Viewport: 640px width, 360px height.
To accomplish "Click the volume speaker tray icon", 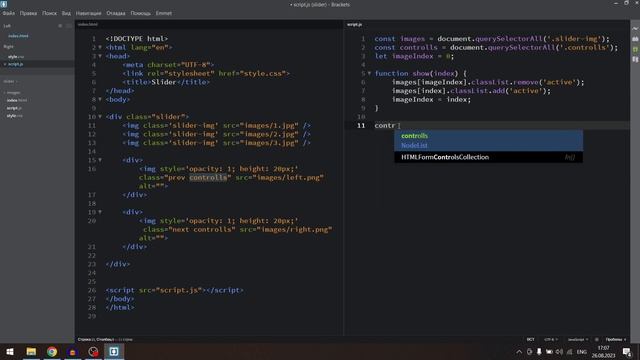I will click(559, 351).
